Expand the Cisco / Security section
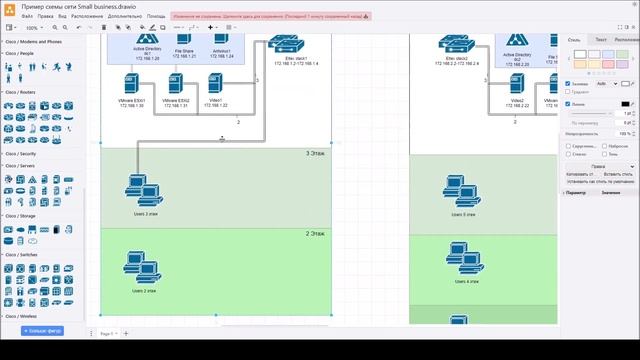 tap(20, 154)
